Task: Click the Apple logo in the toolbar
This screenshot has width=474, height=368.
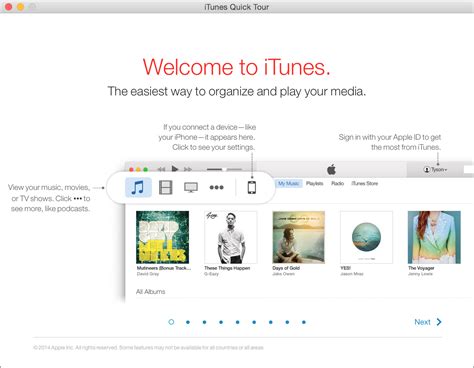Action: click(331, 170)
